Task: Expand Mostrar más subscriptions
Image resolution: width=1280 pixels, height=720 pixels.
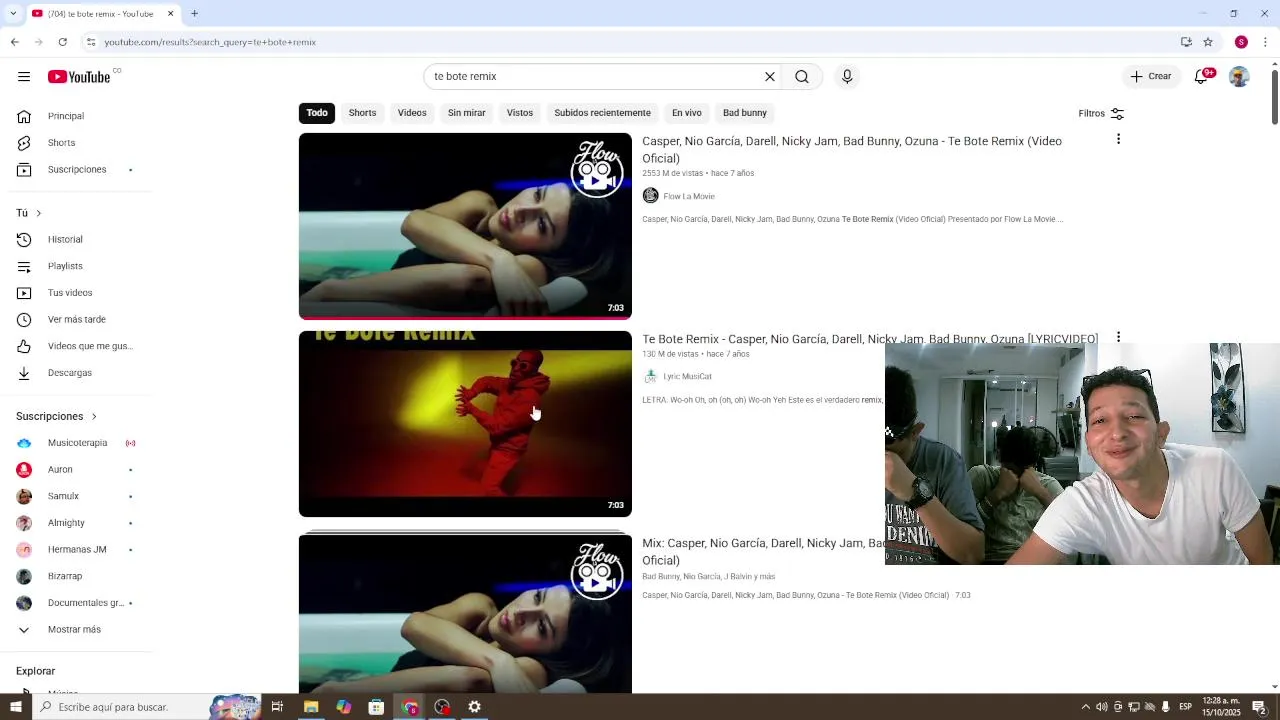Action: [x=76, y=630]
